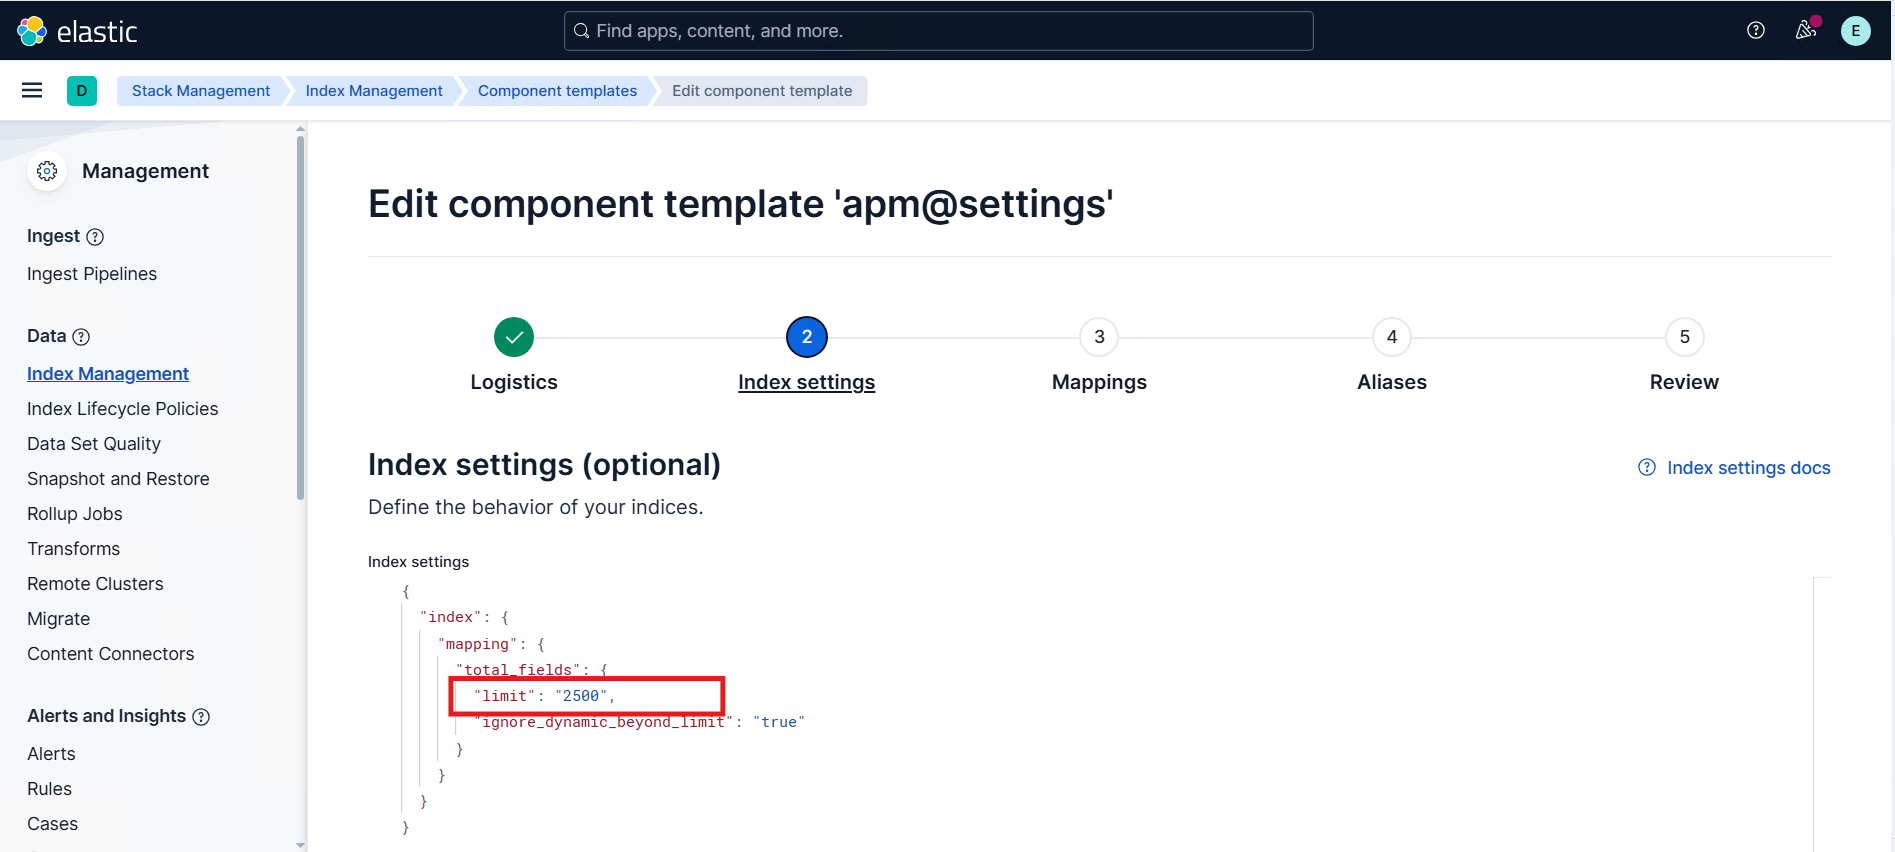Open Remote Clusters in sidebar
This screenshot has width=1895, height=852.
[95, 584]
